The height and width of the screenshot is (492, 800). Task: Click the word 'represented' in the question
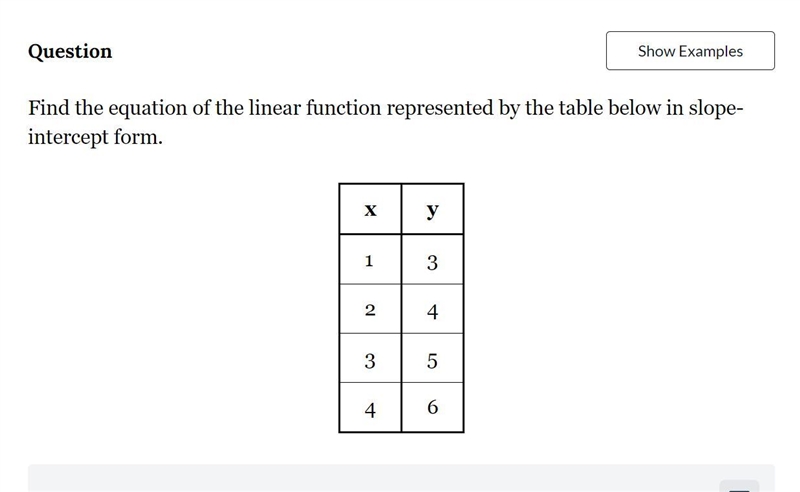[440, 109]
